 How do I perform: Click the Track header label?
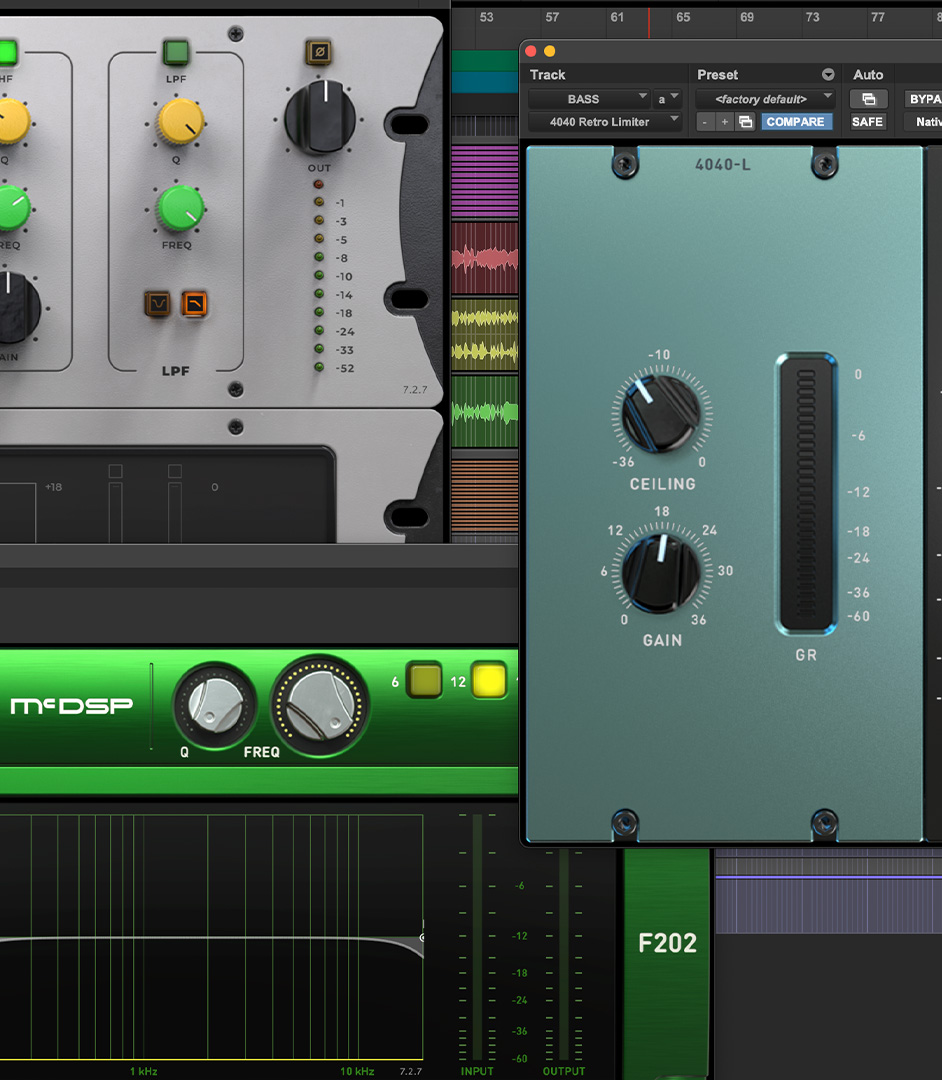(x=547, y=74)
